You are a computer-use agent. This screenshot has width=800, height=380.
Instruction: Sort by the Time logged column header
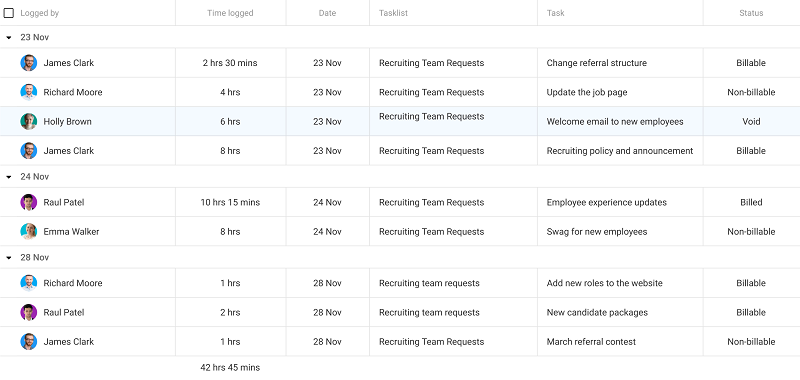(x=230, y=13)
